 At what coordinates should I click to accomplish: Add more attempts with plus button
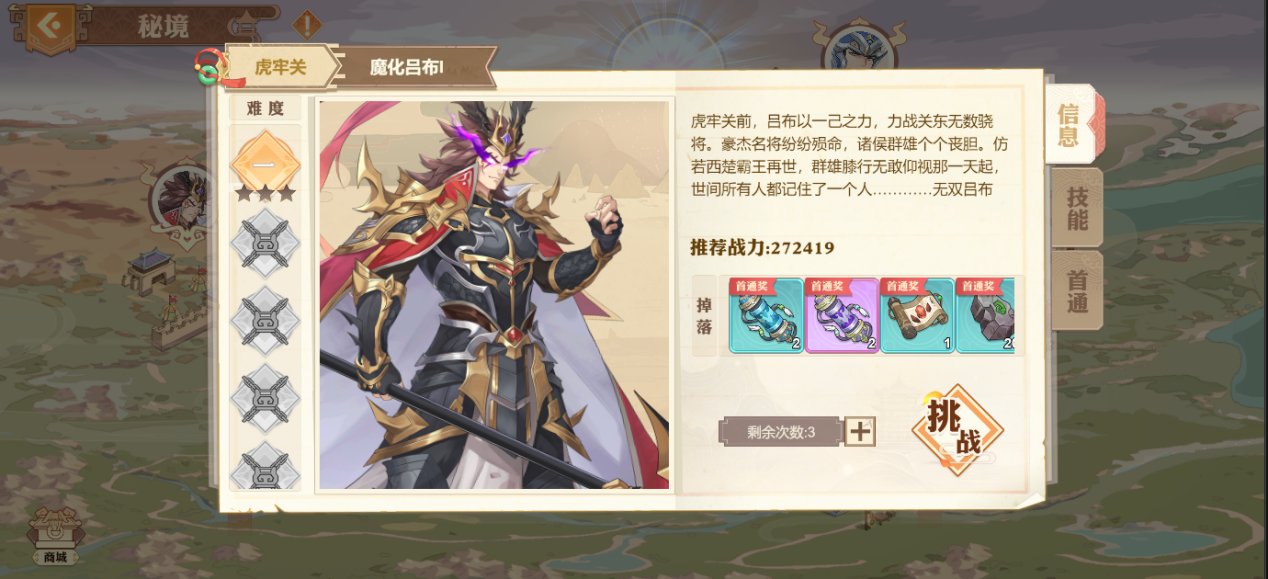coord(860,432)
